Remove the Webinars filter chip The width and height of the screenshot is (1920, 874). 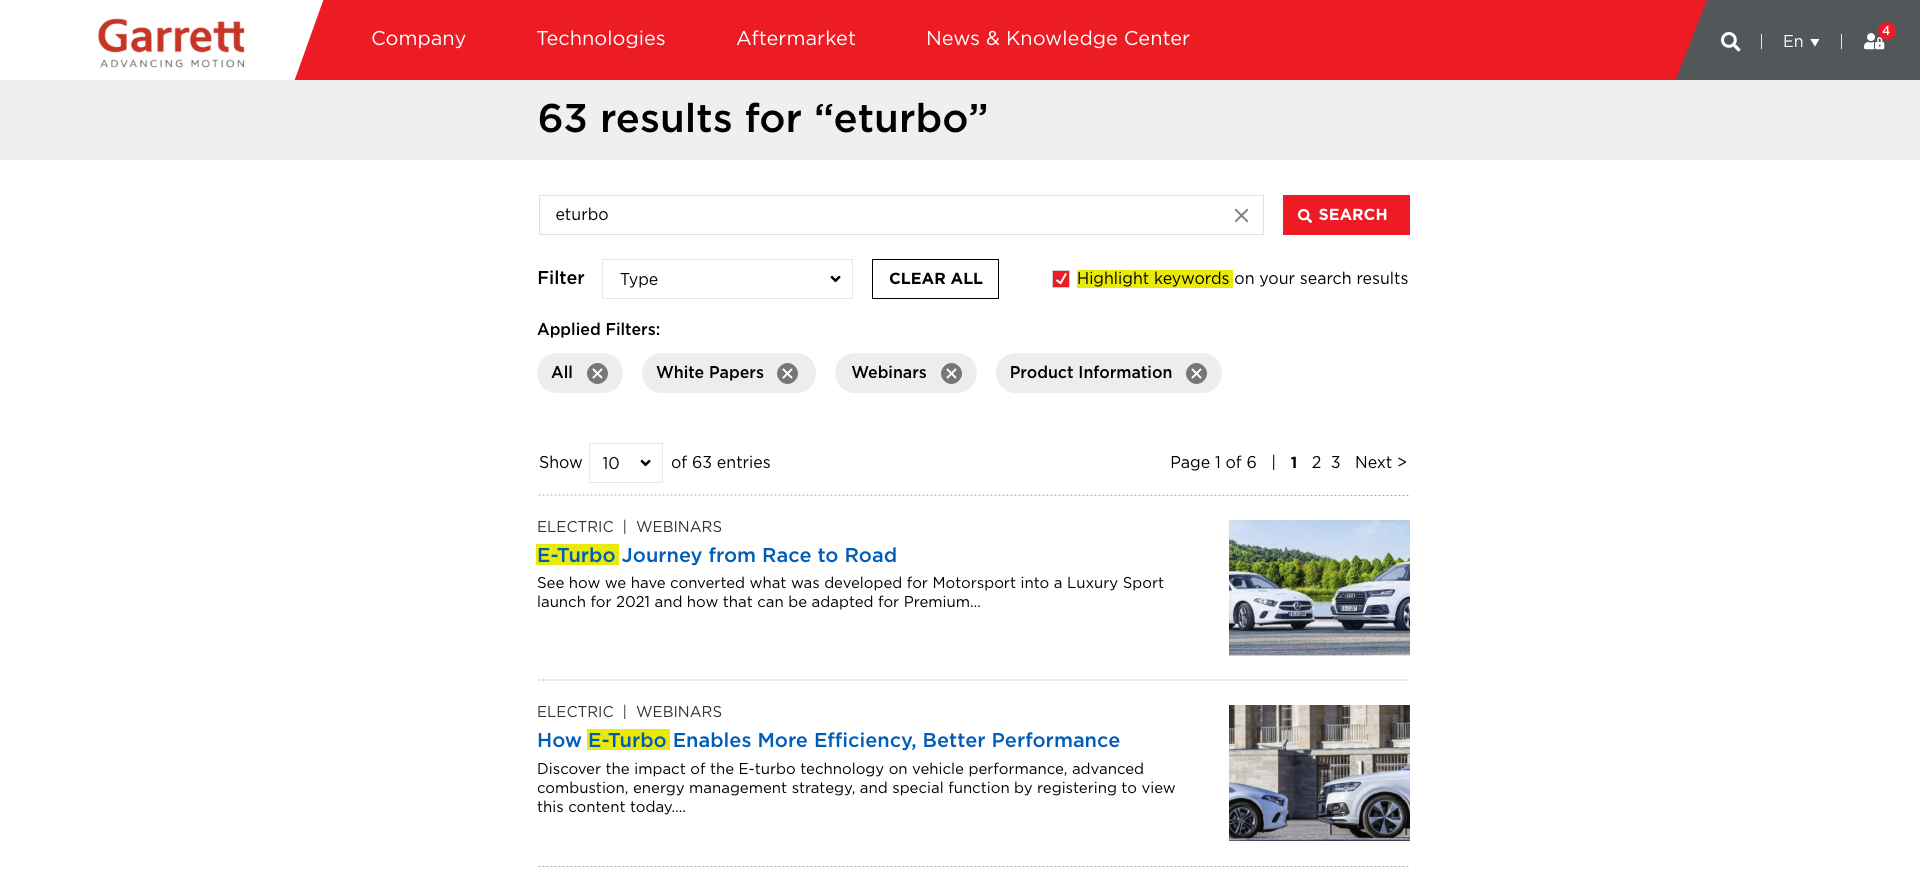click(x=951, y=373)
